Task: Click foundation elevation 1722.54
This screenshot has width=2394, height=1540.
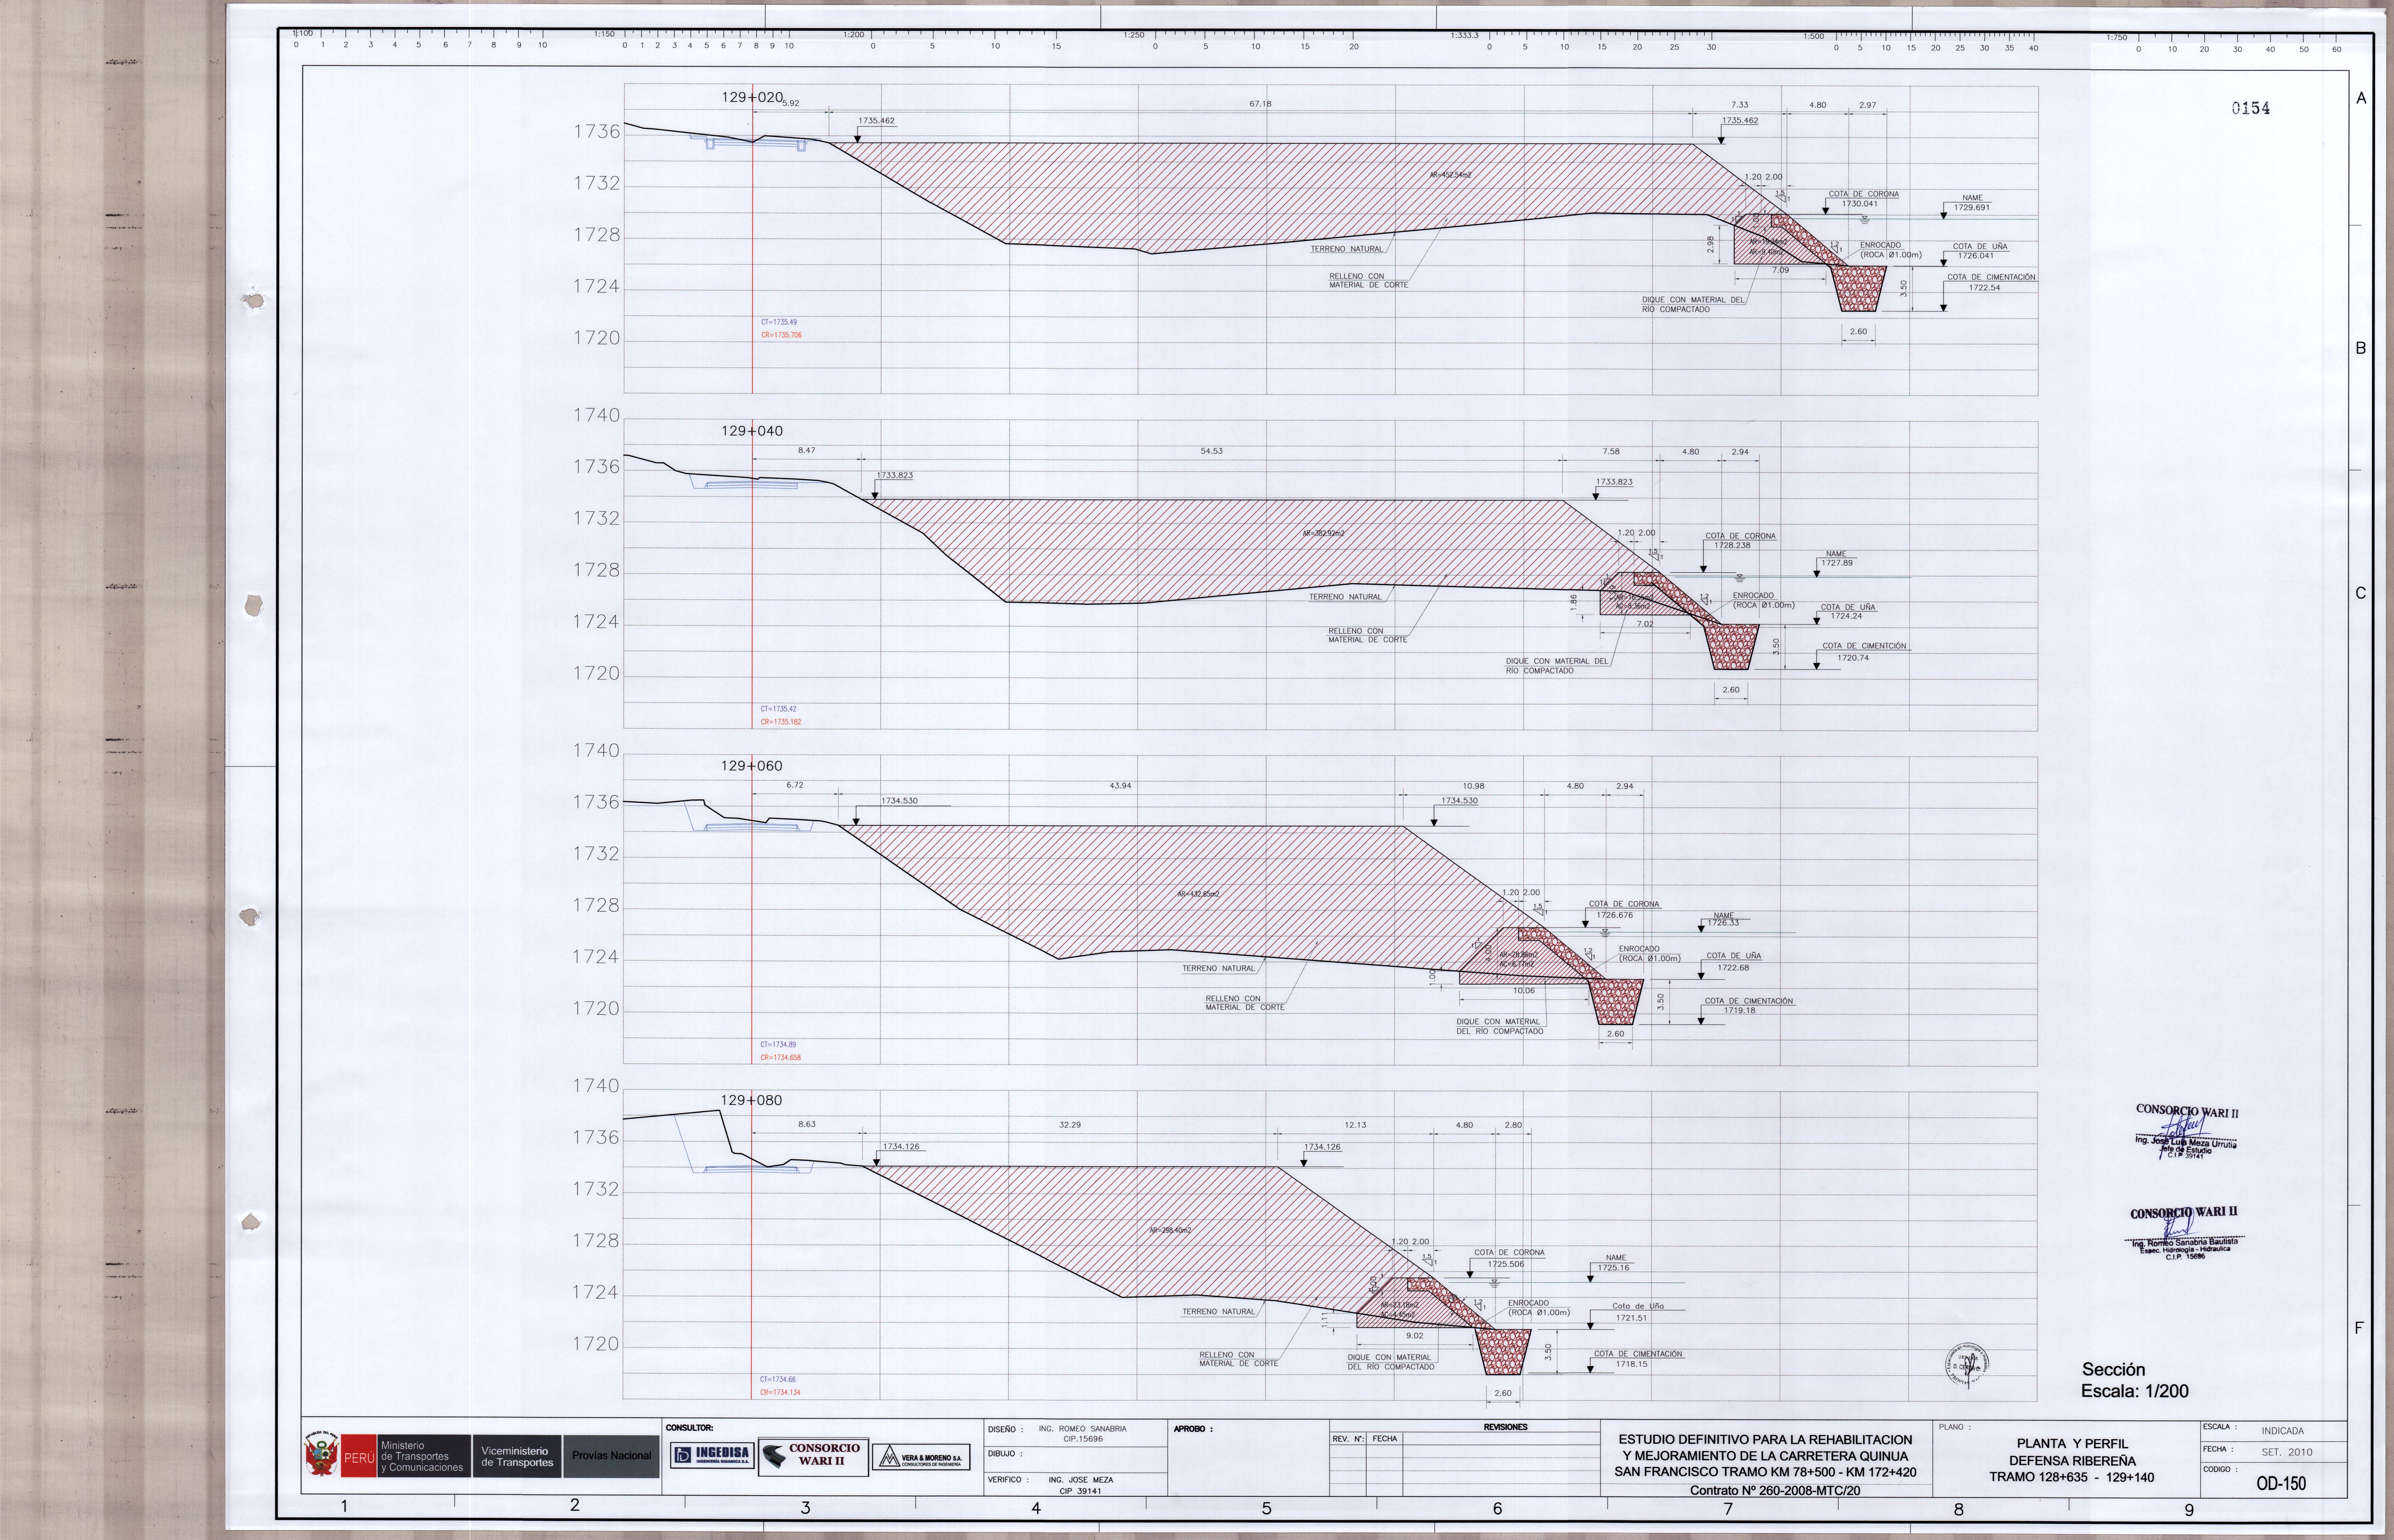Action: (x=1984, y=288)
